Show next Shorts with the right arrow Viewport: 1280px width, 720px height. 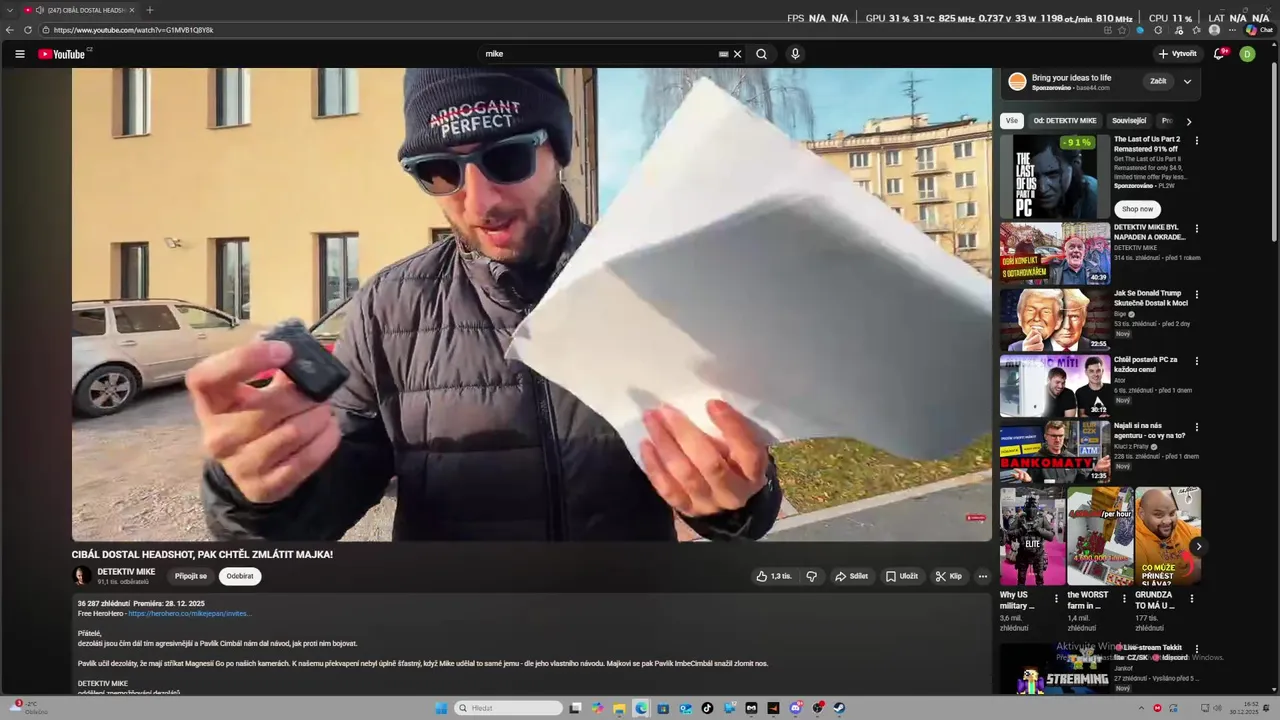(x=1198, y=546)
